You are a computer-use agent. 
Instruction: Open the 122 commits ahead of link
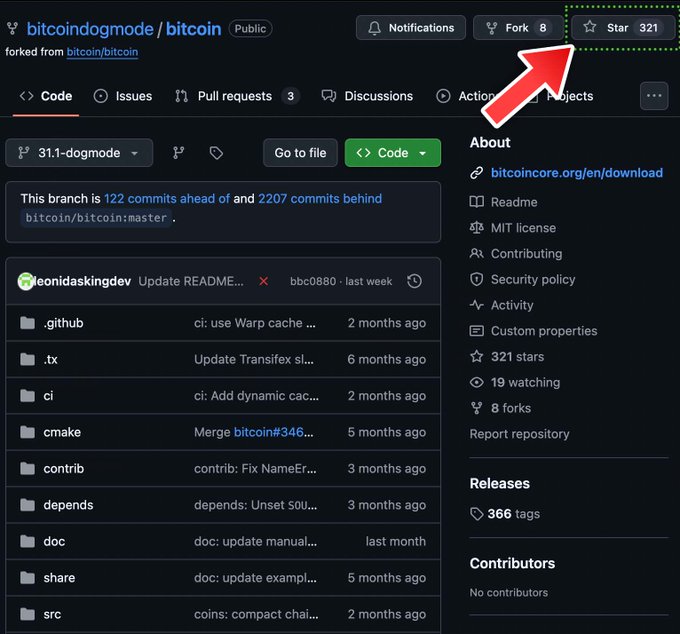click(x=167, y=199)
